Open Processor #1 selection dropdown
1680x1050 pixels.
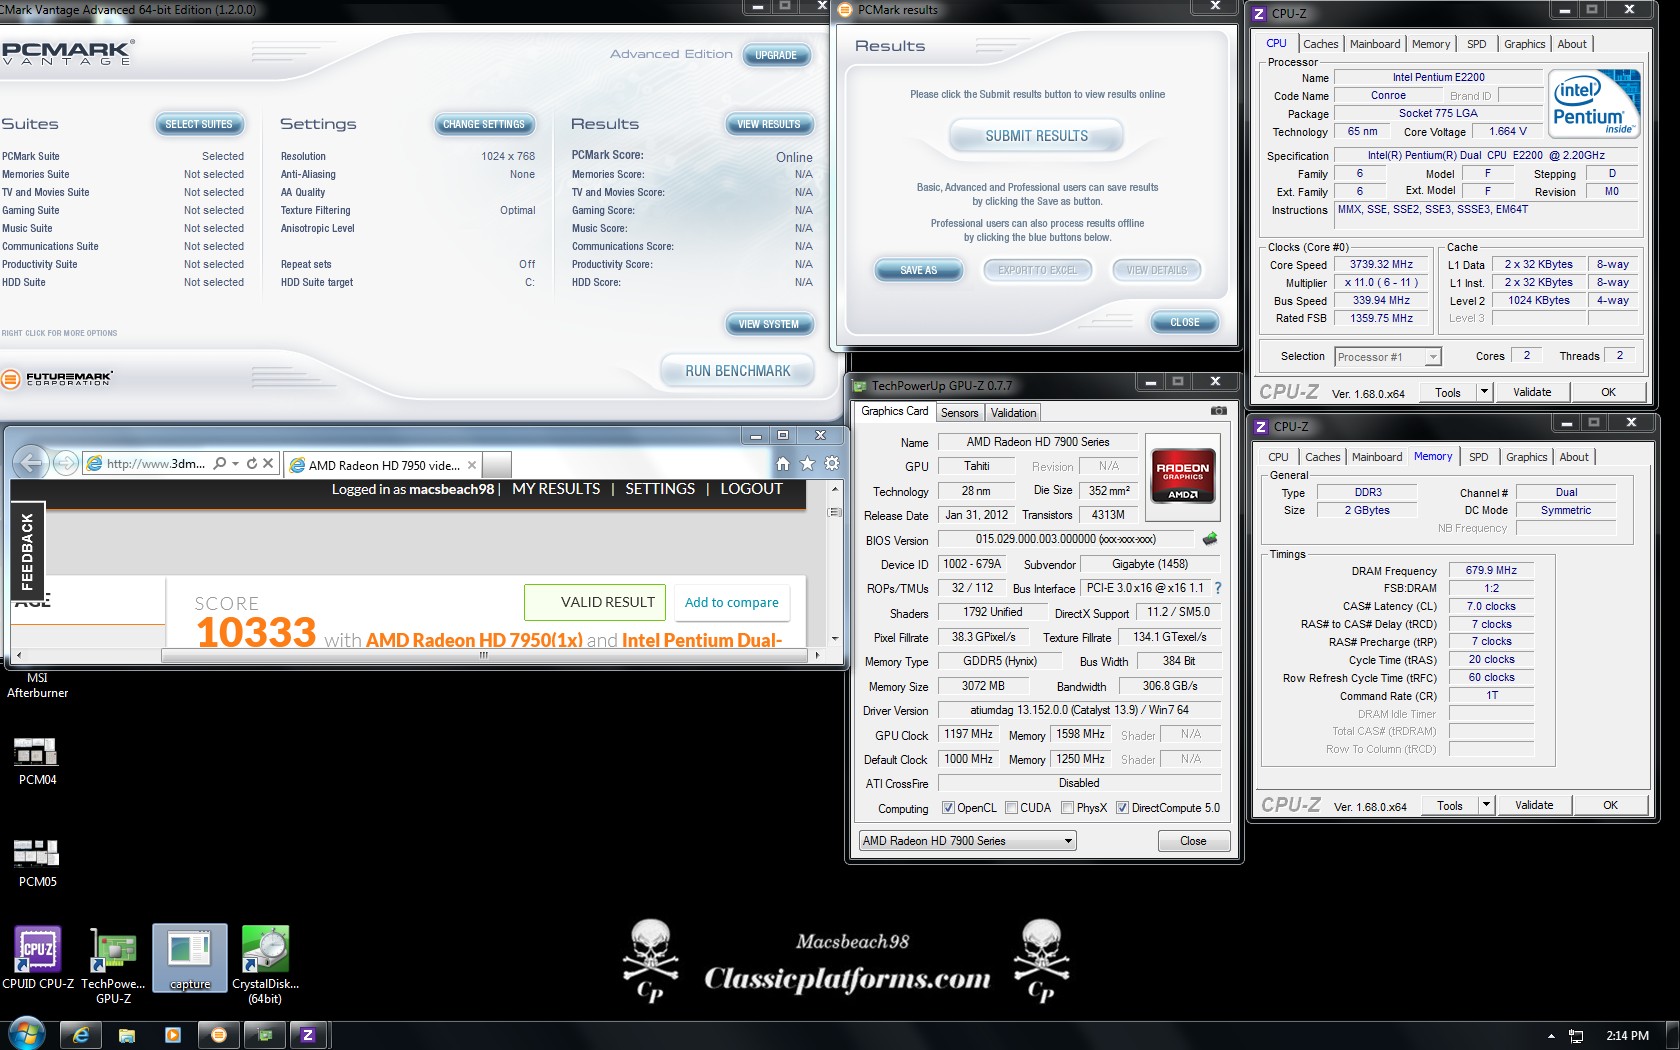click(x=1387, y=357)
